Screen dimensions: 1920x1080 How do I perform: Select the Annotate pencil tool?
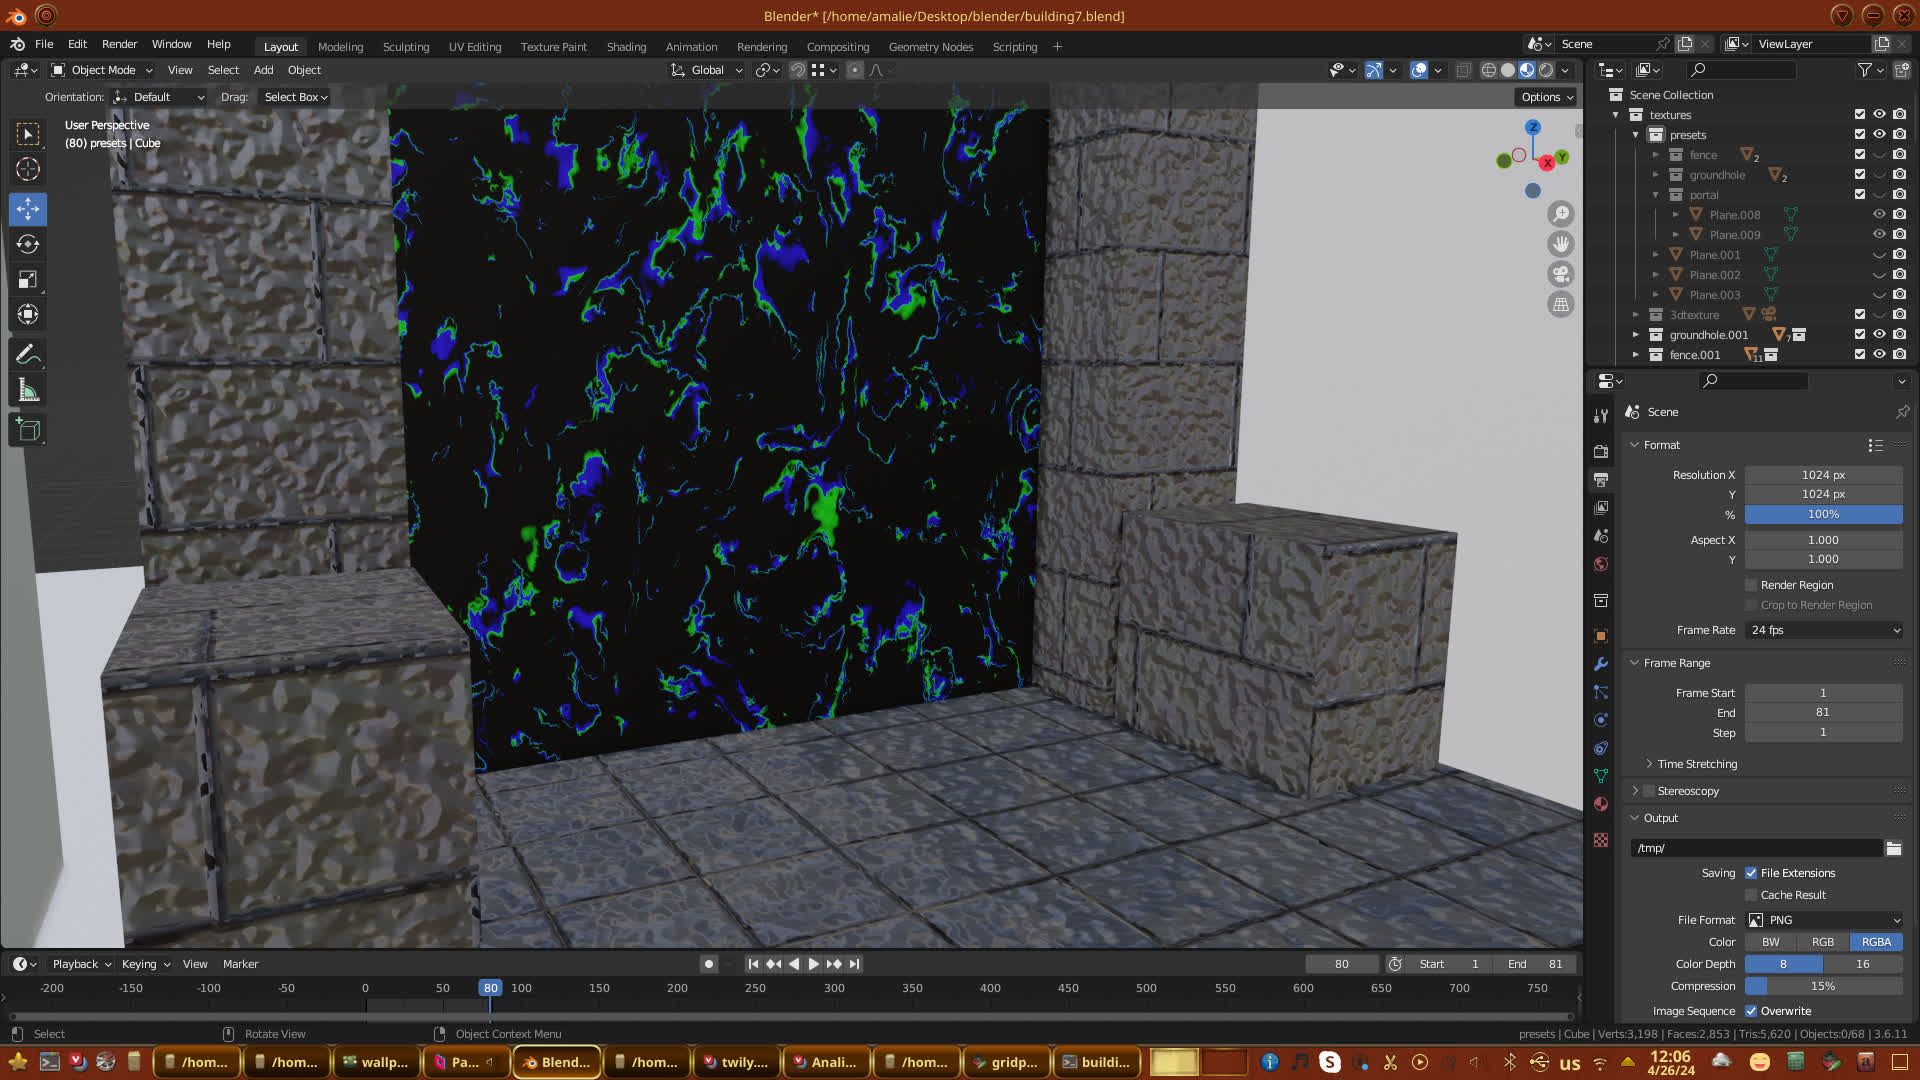coord(28,354)
